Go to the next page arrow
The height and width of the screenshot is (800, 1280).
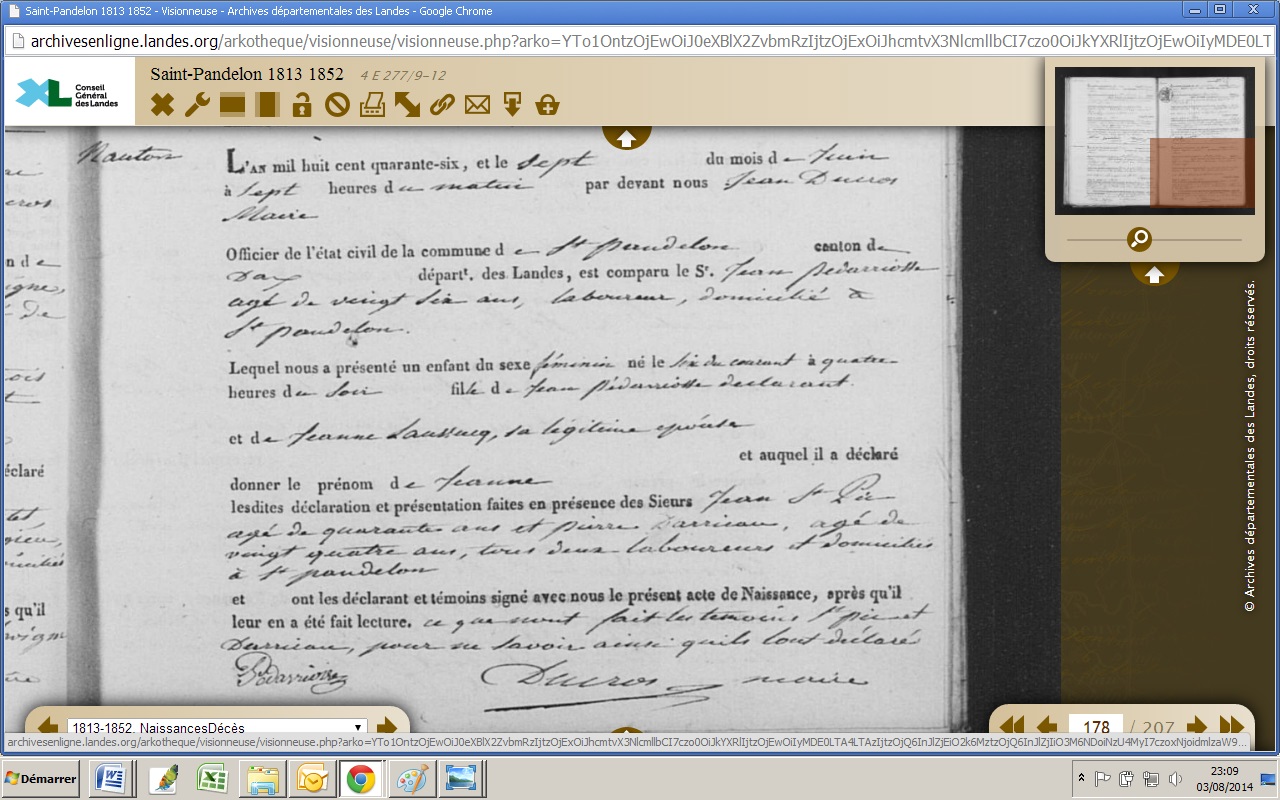click(1196, 726)
